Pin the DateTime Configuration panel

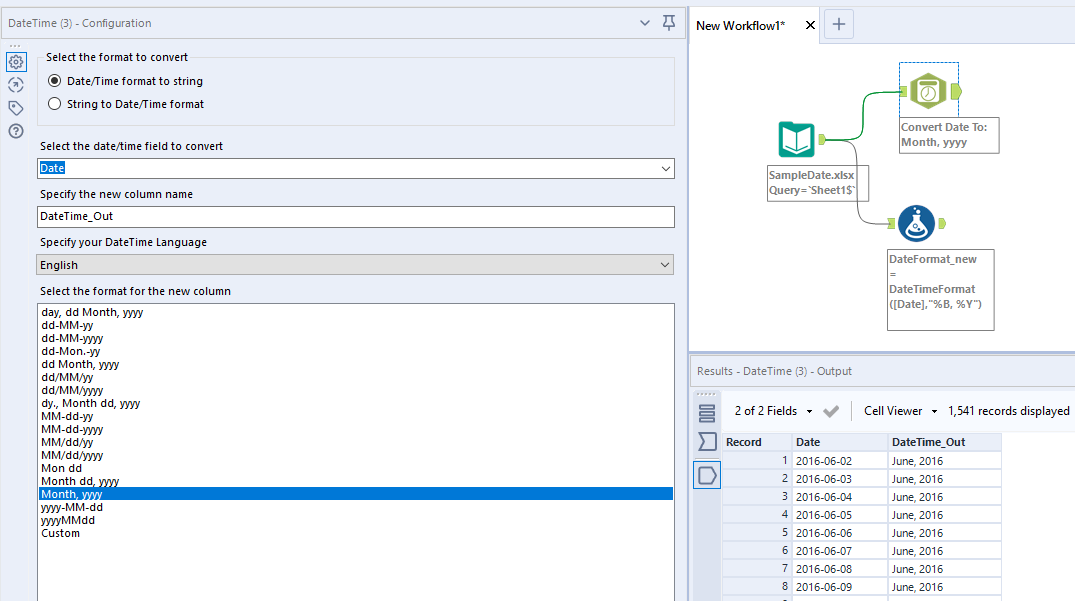pyautogui.click(x=668, y=22)
